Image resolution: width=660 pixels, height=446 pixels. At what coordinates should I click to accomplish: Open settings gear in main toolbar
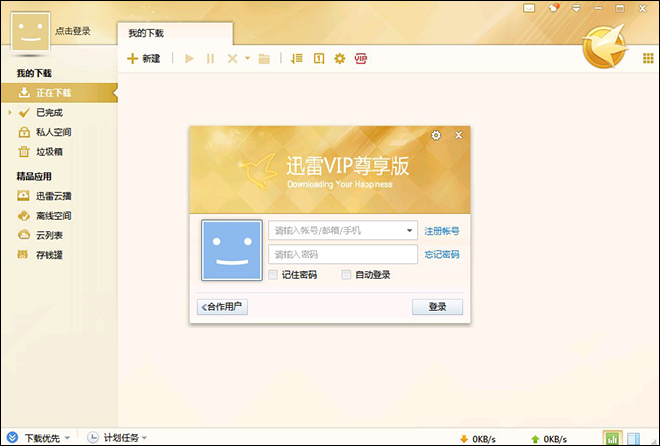pyautogui.click(x=340, y=58)
